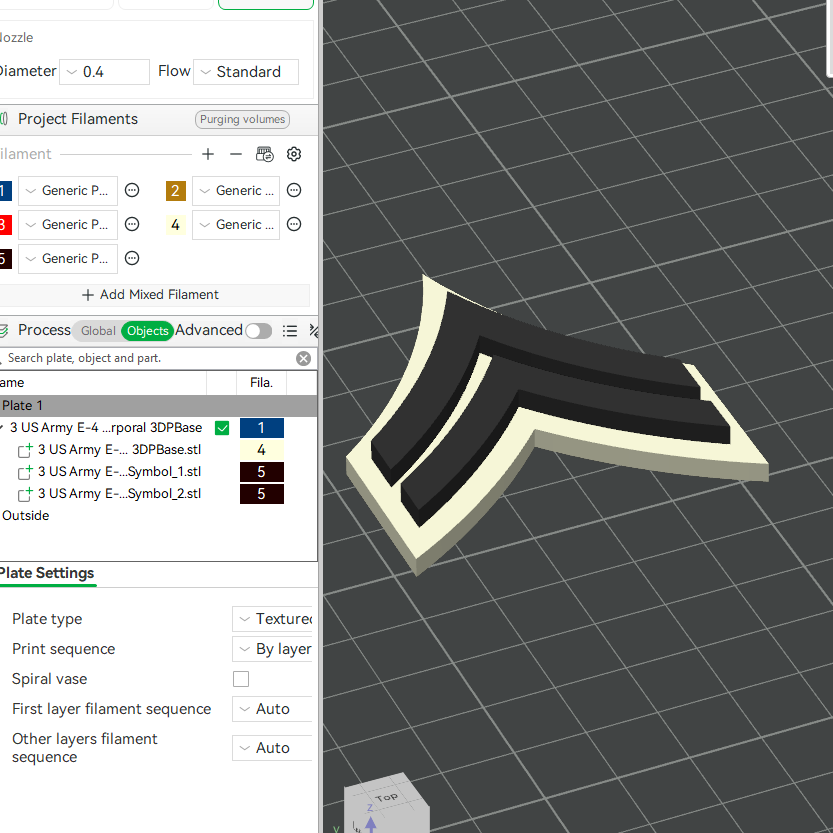Change filament of Corporal 3DPBase object row

261,428
